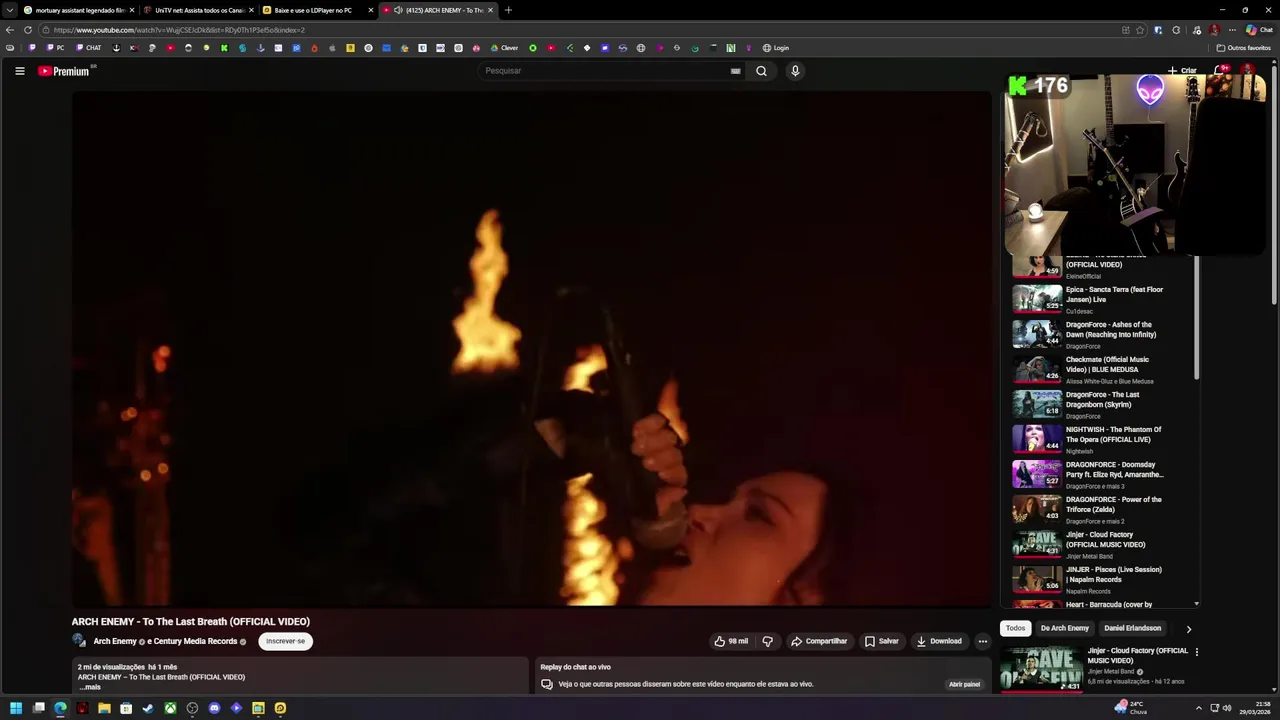The width and height of the screenshot is (1280, 720).
Task: Switch to UniTV net browser tab
Action: pyautogui.click(x=198, y=10)
